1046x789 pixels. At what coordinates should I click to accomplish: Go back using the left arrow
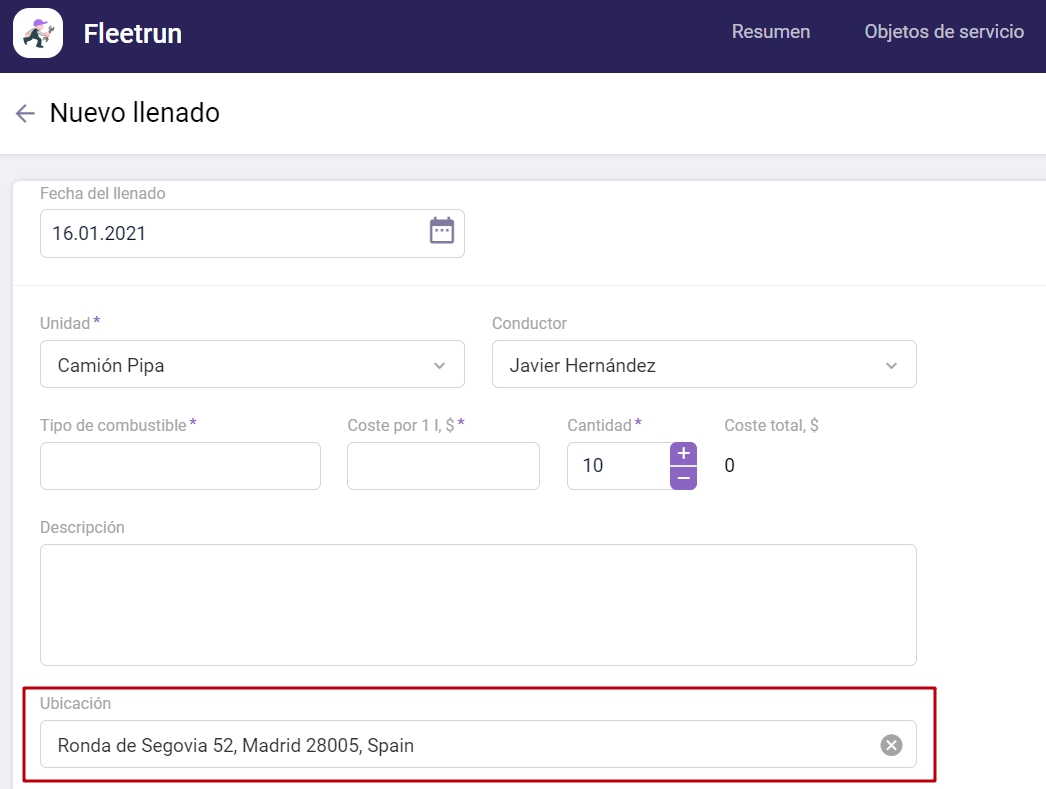click(x=25, y=113)
